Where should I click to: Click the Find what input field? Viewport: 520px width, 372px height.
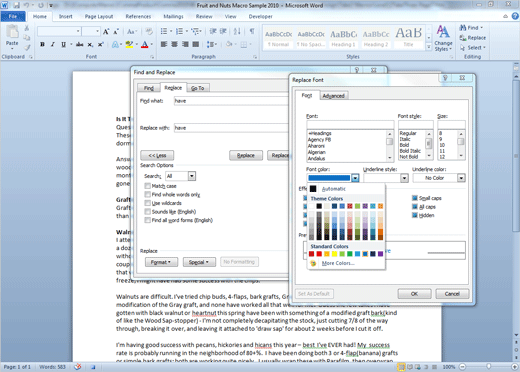click(232, 101)
